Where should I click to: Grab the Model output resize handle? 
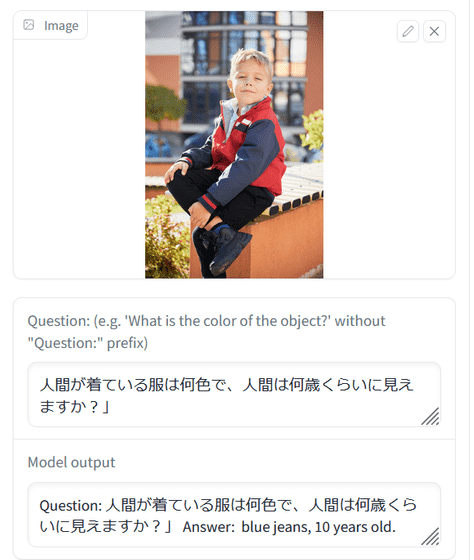430,536
